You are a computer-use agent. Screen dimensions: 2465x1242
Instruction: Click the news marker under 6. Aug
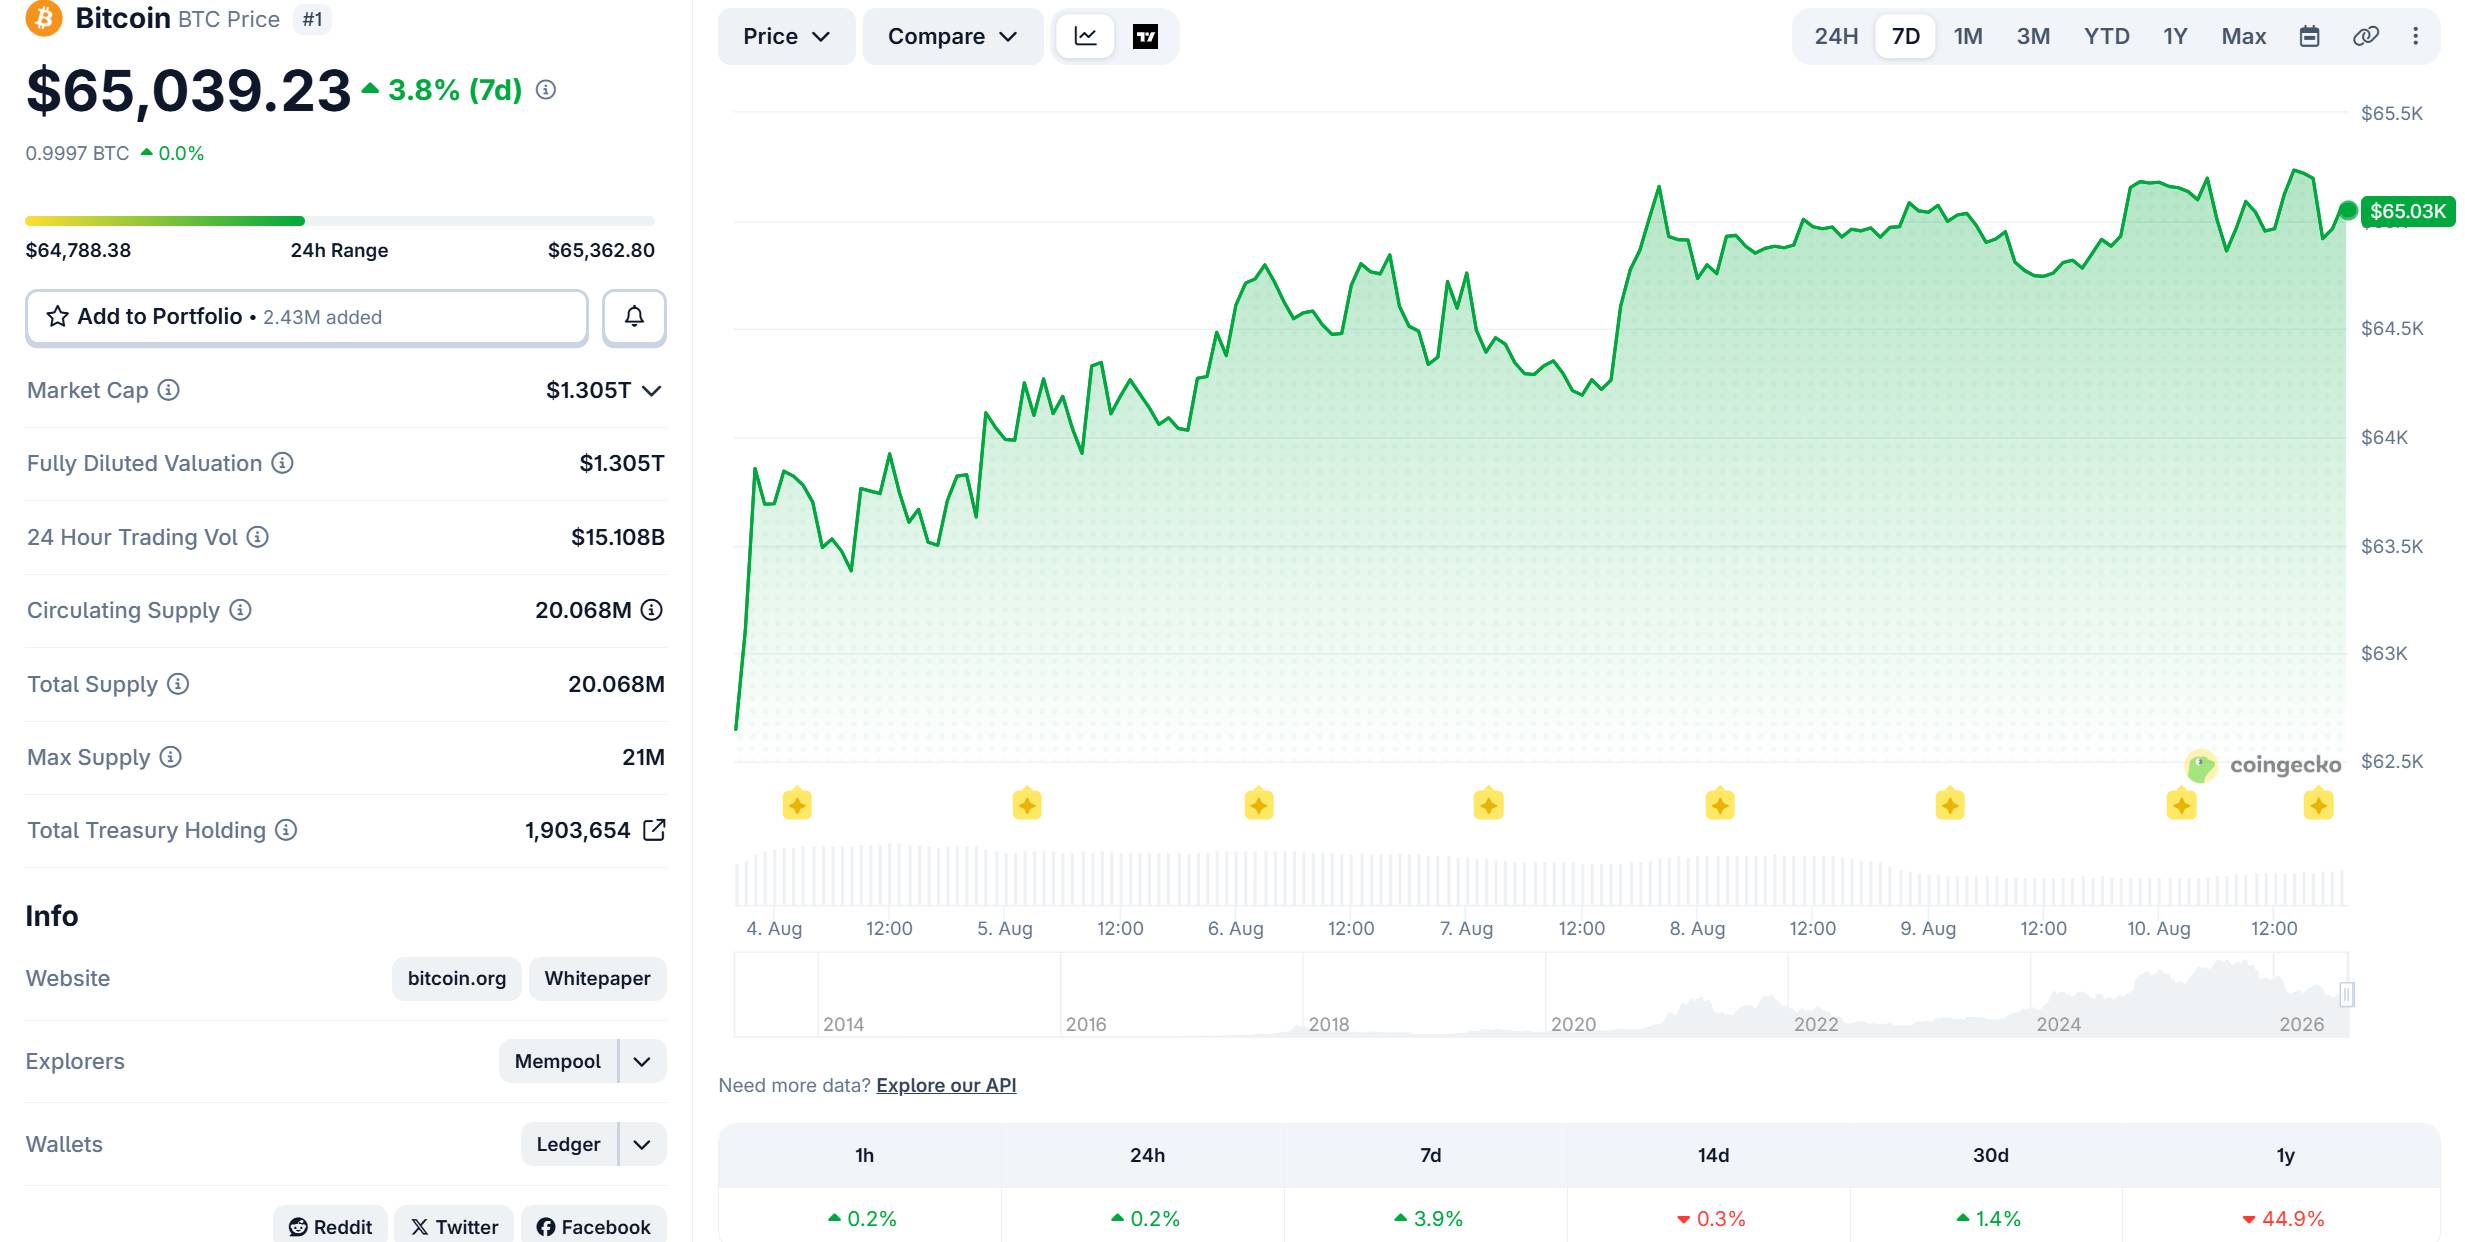1258,804
